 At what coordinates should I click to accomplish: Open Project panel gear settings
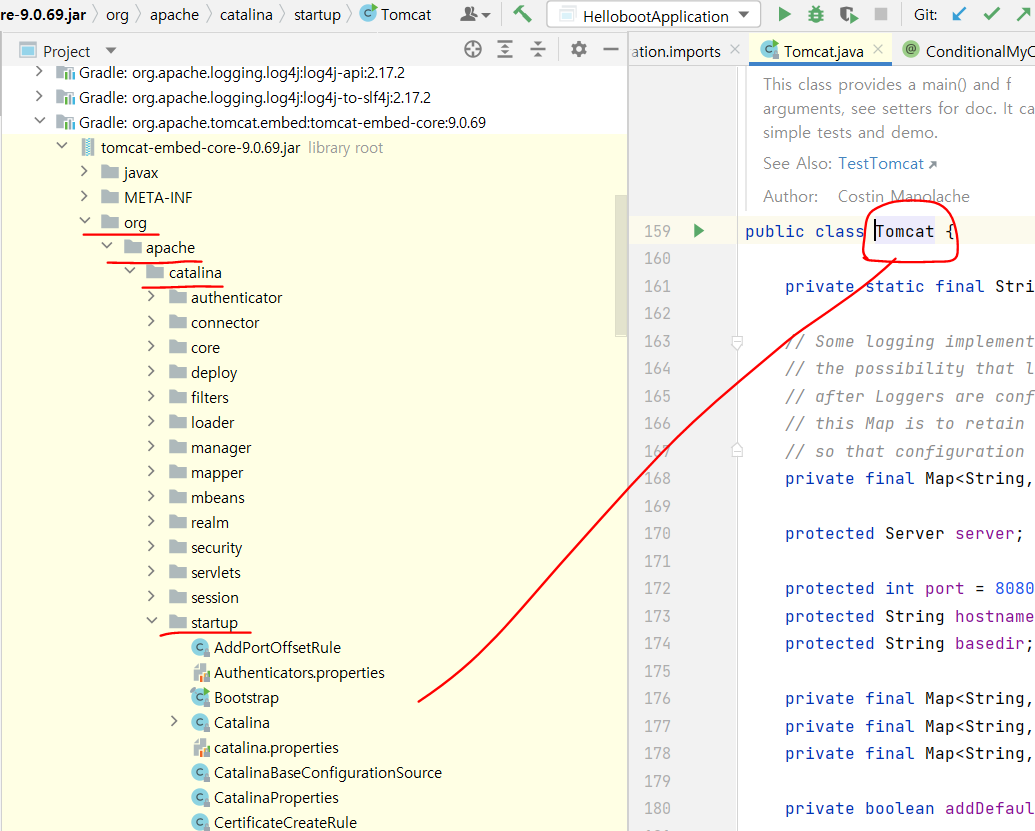579,50
